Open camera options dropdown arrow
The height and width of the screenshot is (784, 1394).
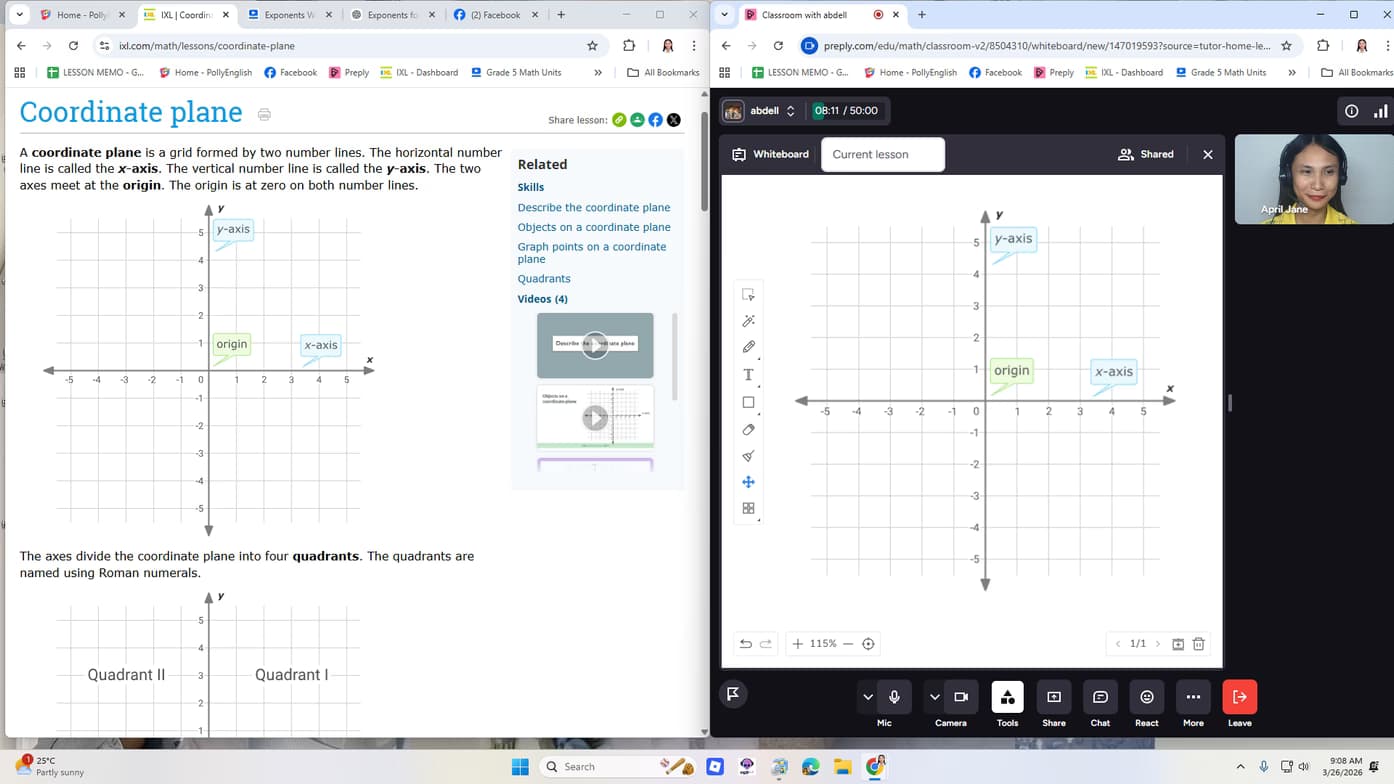click(x=934, y=697)
